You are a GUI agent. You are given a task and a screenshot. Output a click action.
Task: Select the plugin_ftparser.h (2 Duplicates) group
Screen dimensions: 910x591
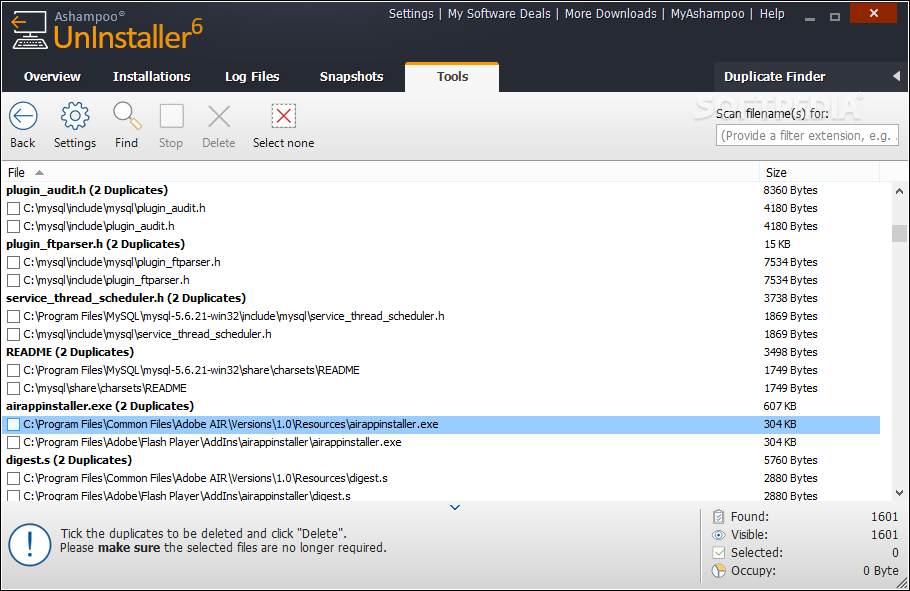tap(95, 244)
